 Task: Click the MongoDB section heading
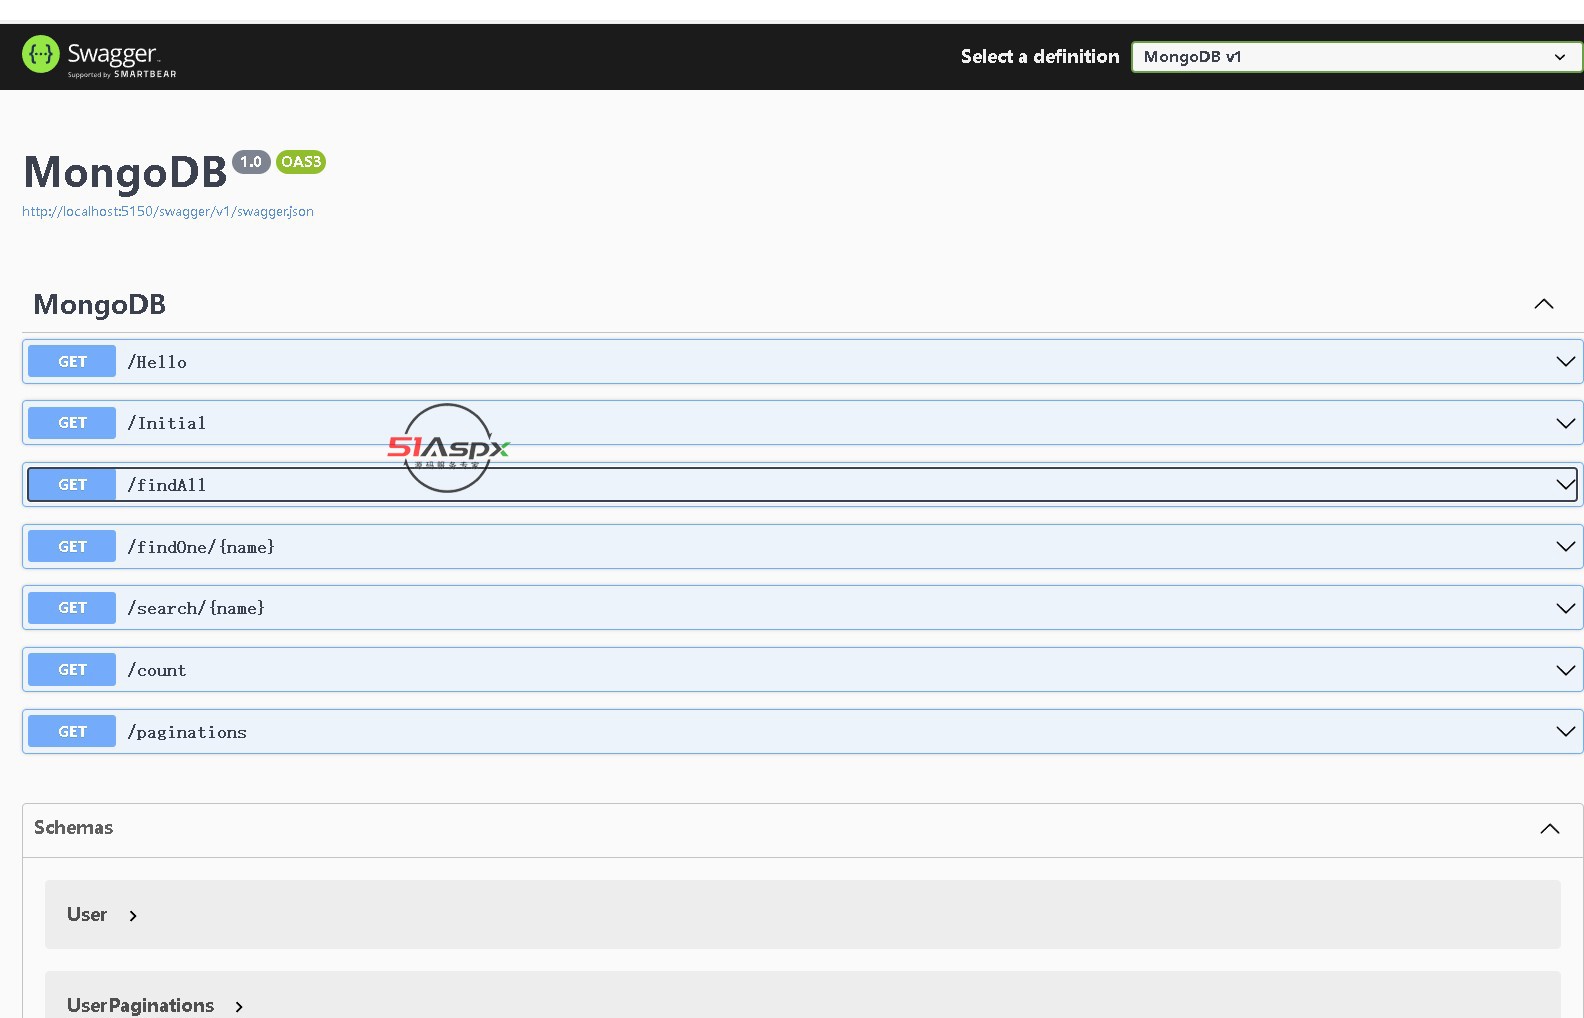point(100,305)
